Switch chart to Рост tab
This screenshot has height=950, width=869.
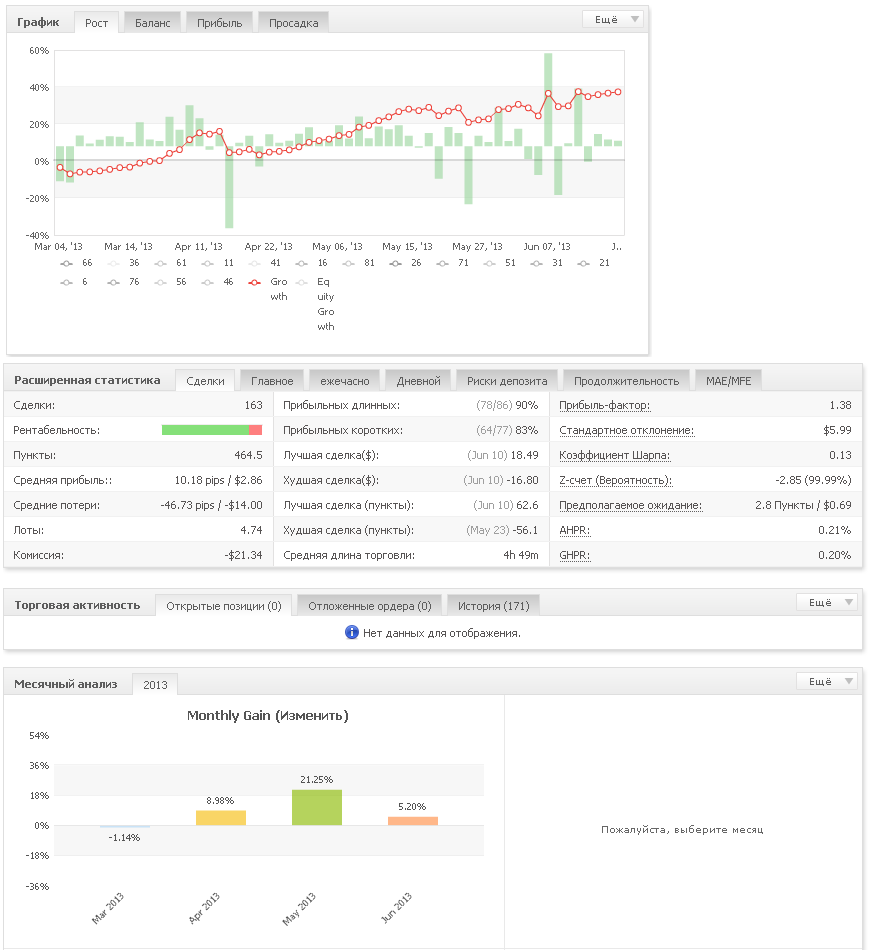coord(96,22)
